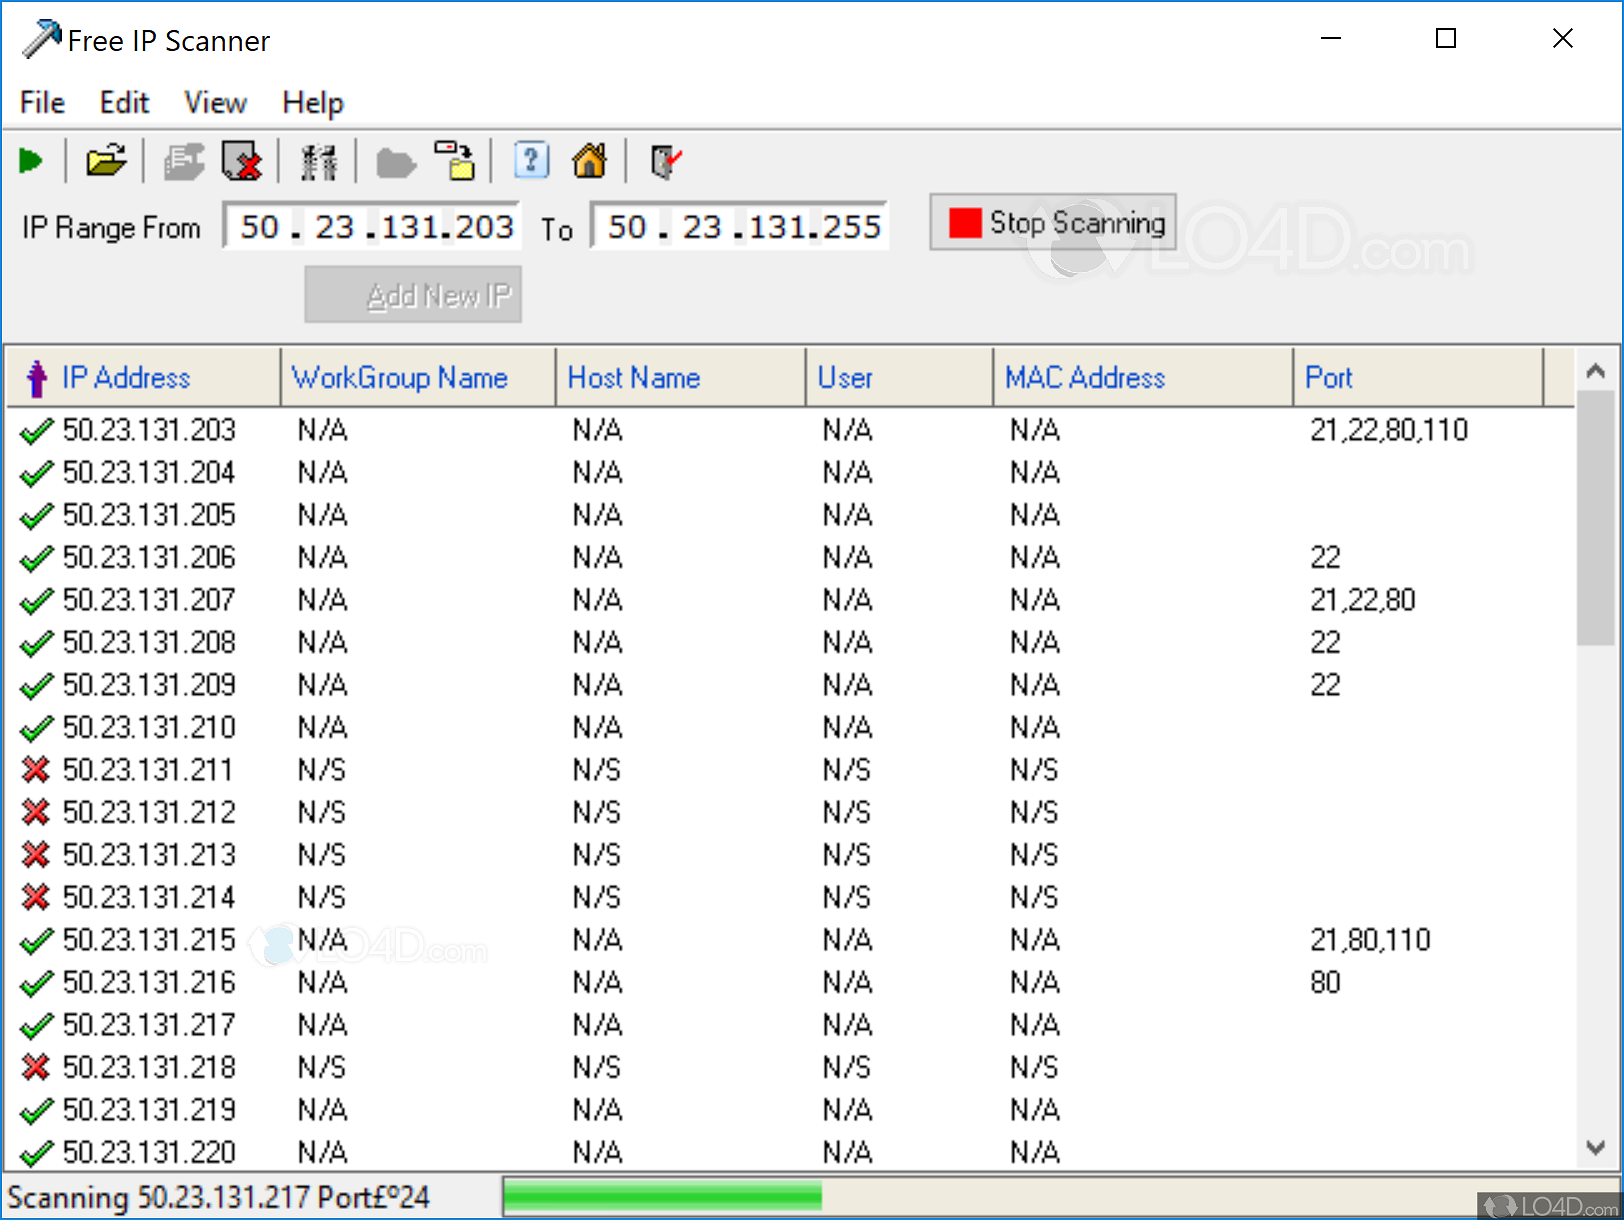Screen dimensions: 1624x1220
Task: Open a saved scan file
Action: click(106, 160)
